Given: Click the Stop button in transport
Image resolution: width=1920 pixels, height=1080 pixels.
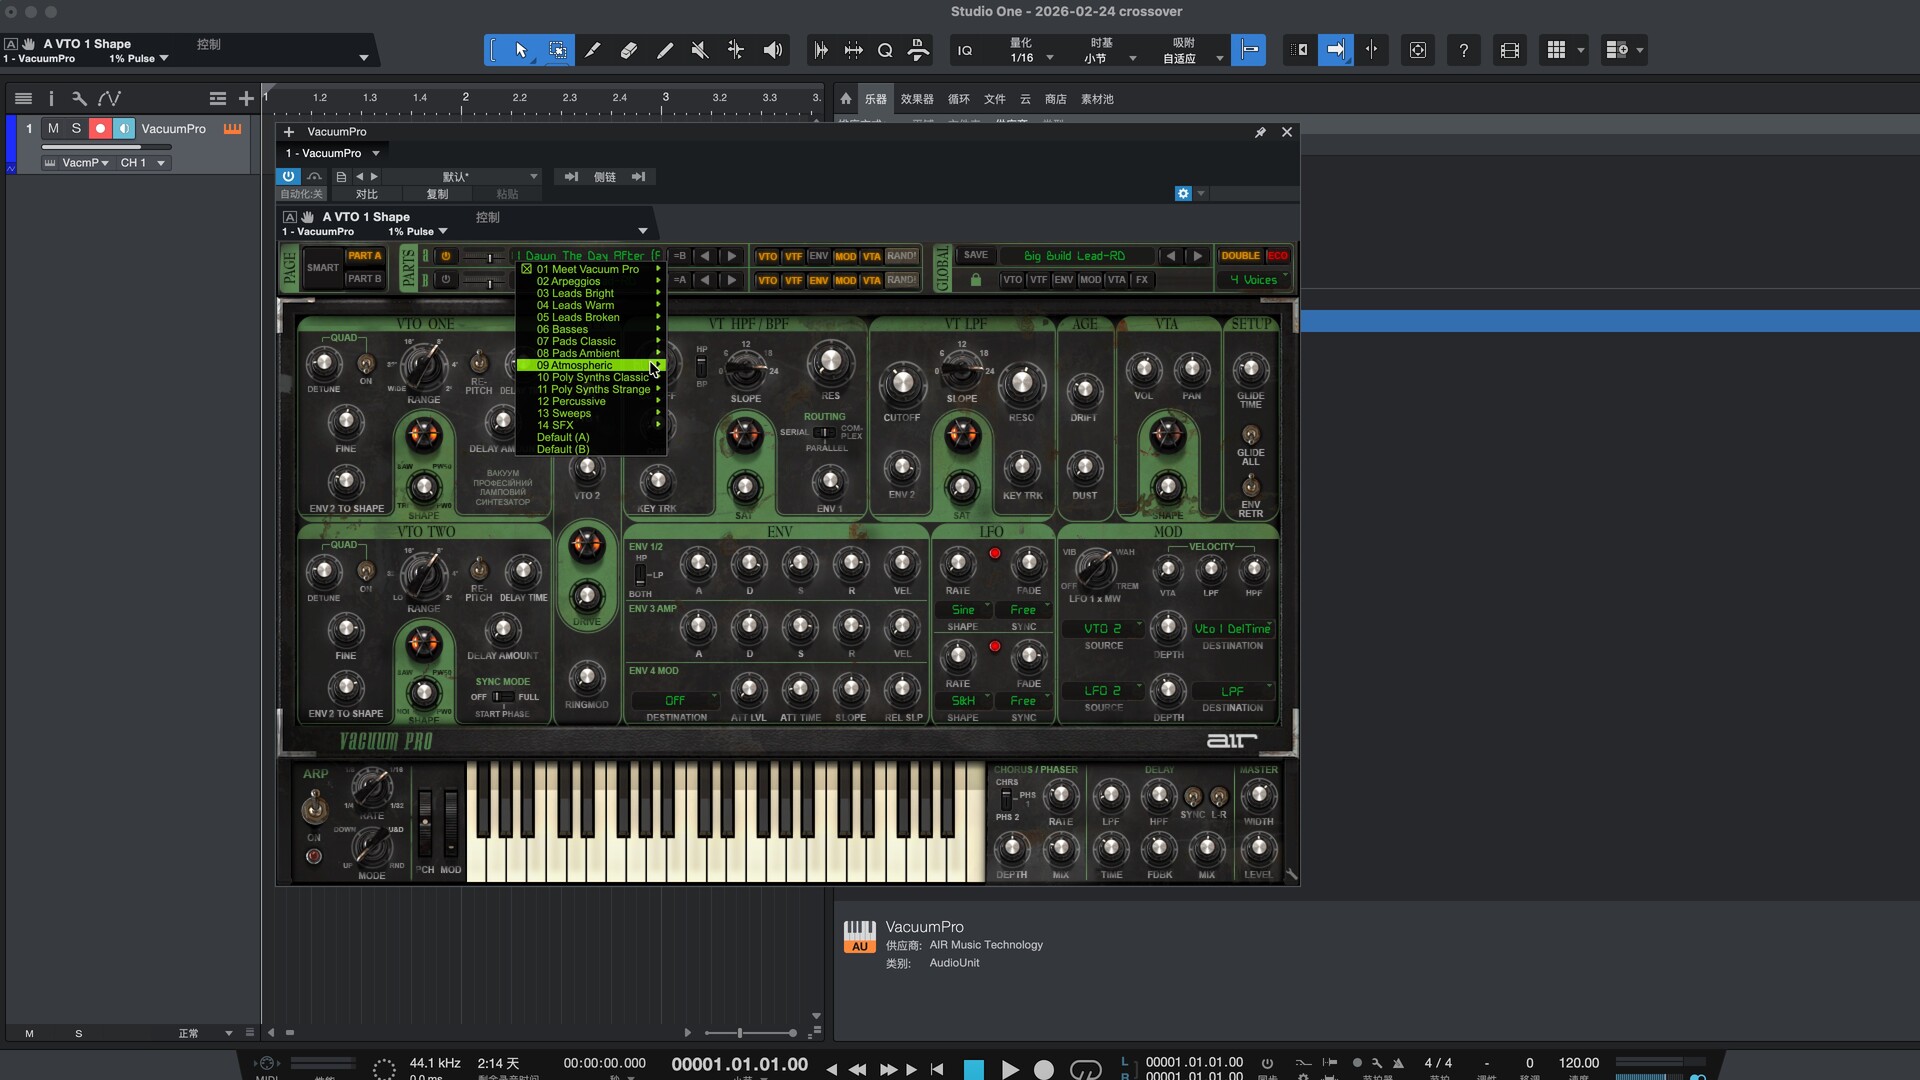Looking at the screenshot, I should (973, 1069).
